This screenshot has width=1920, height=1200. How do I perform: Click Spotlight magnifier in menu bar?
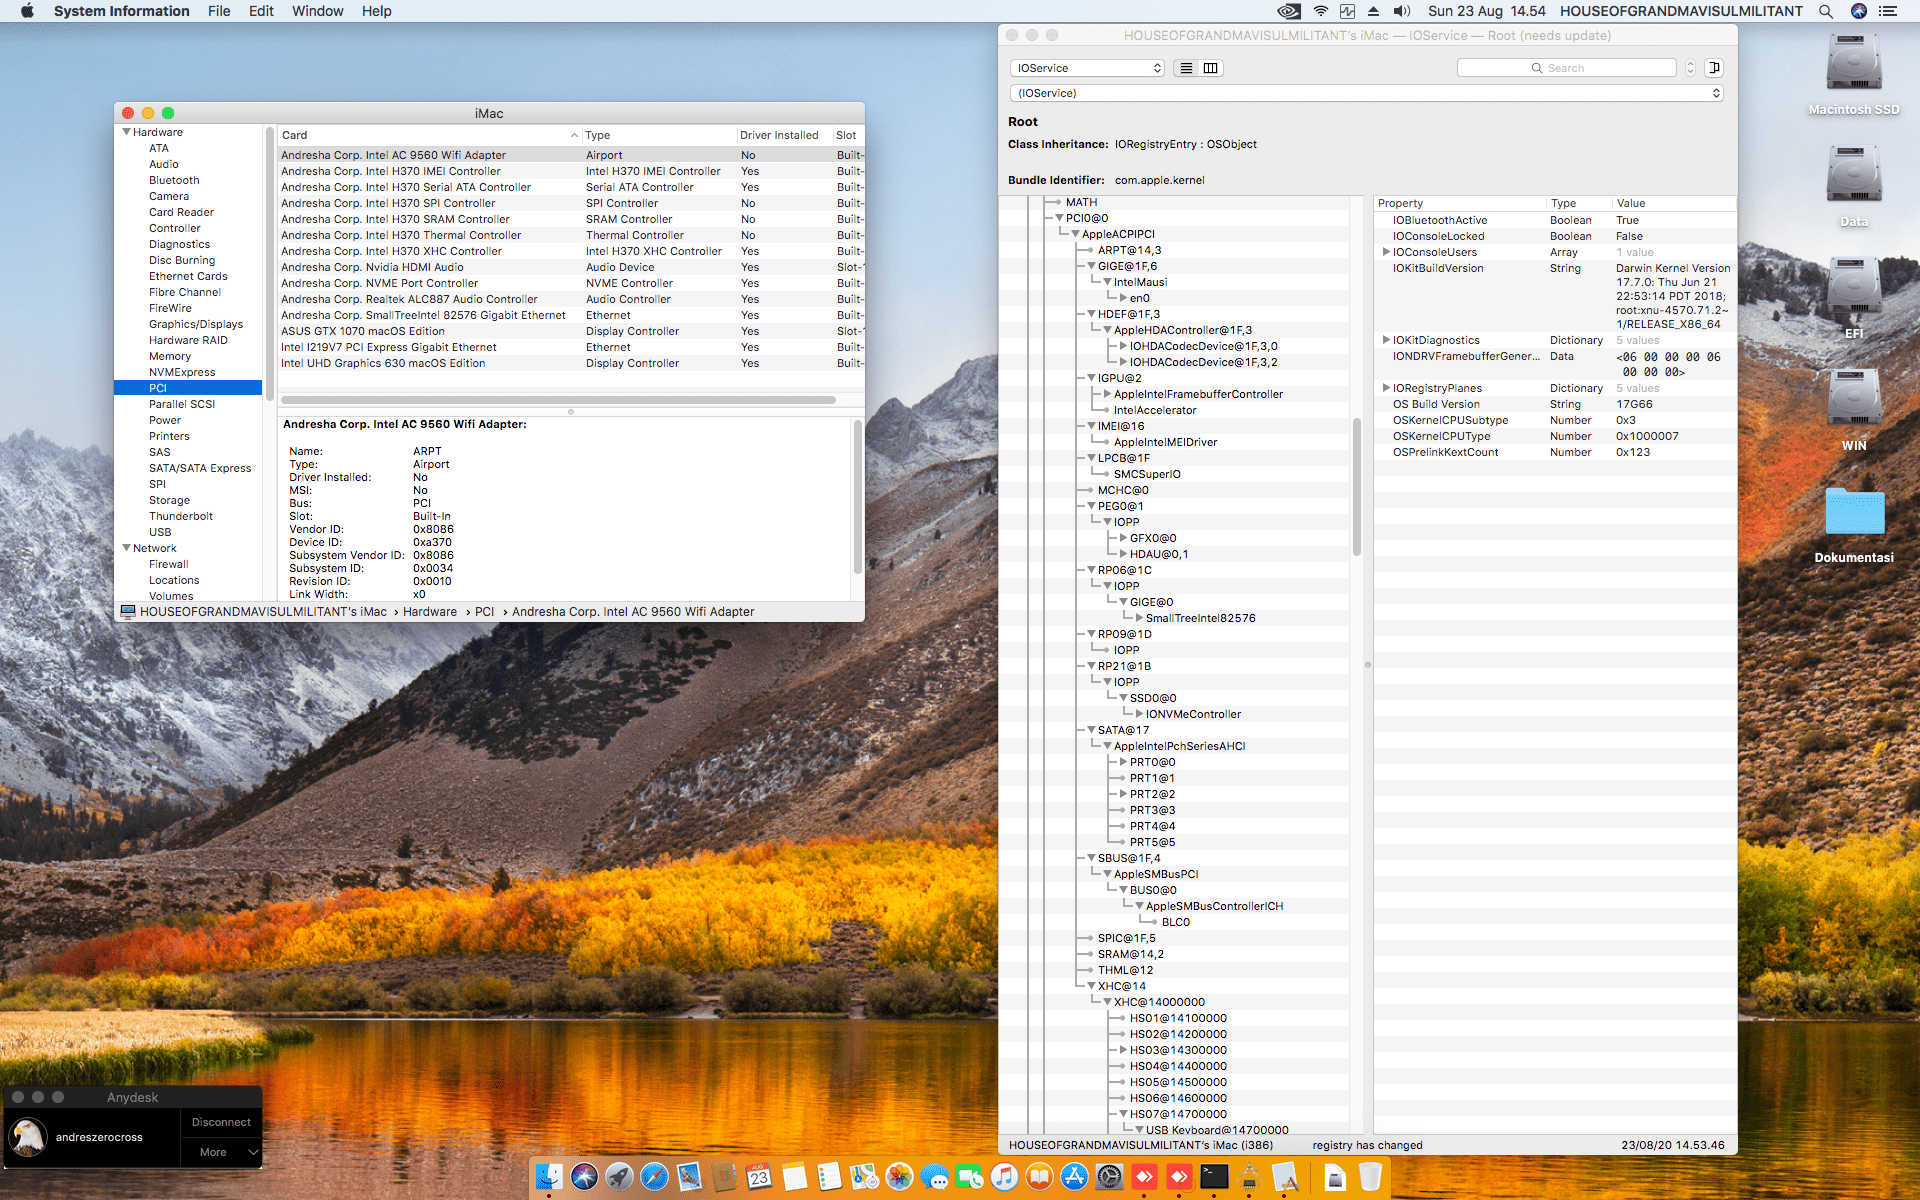1825,11
